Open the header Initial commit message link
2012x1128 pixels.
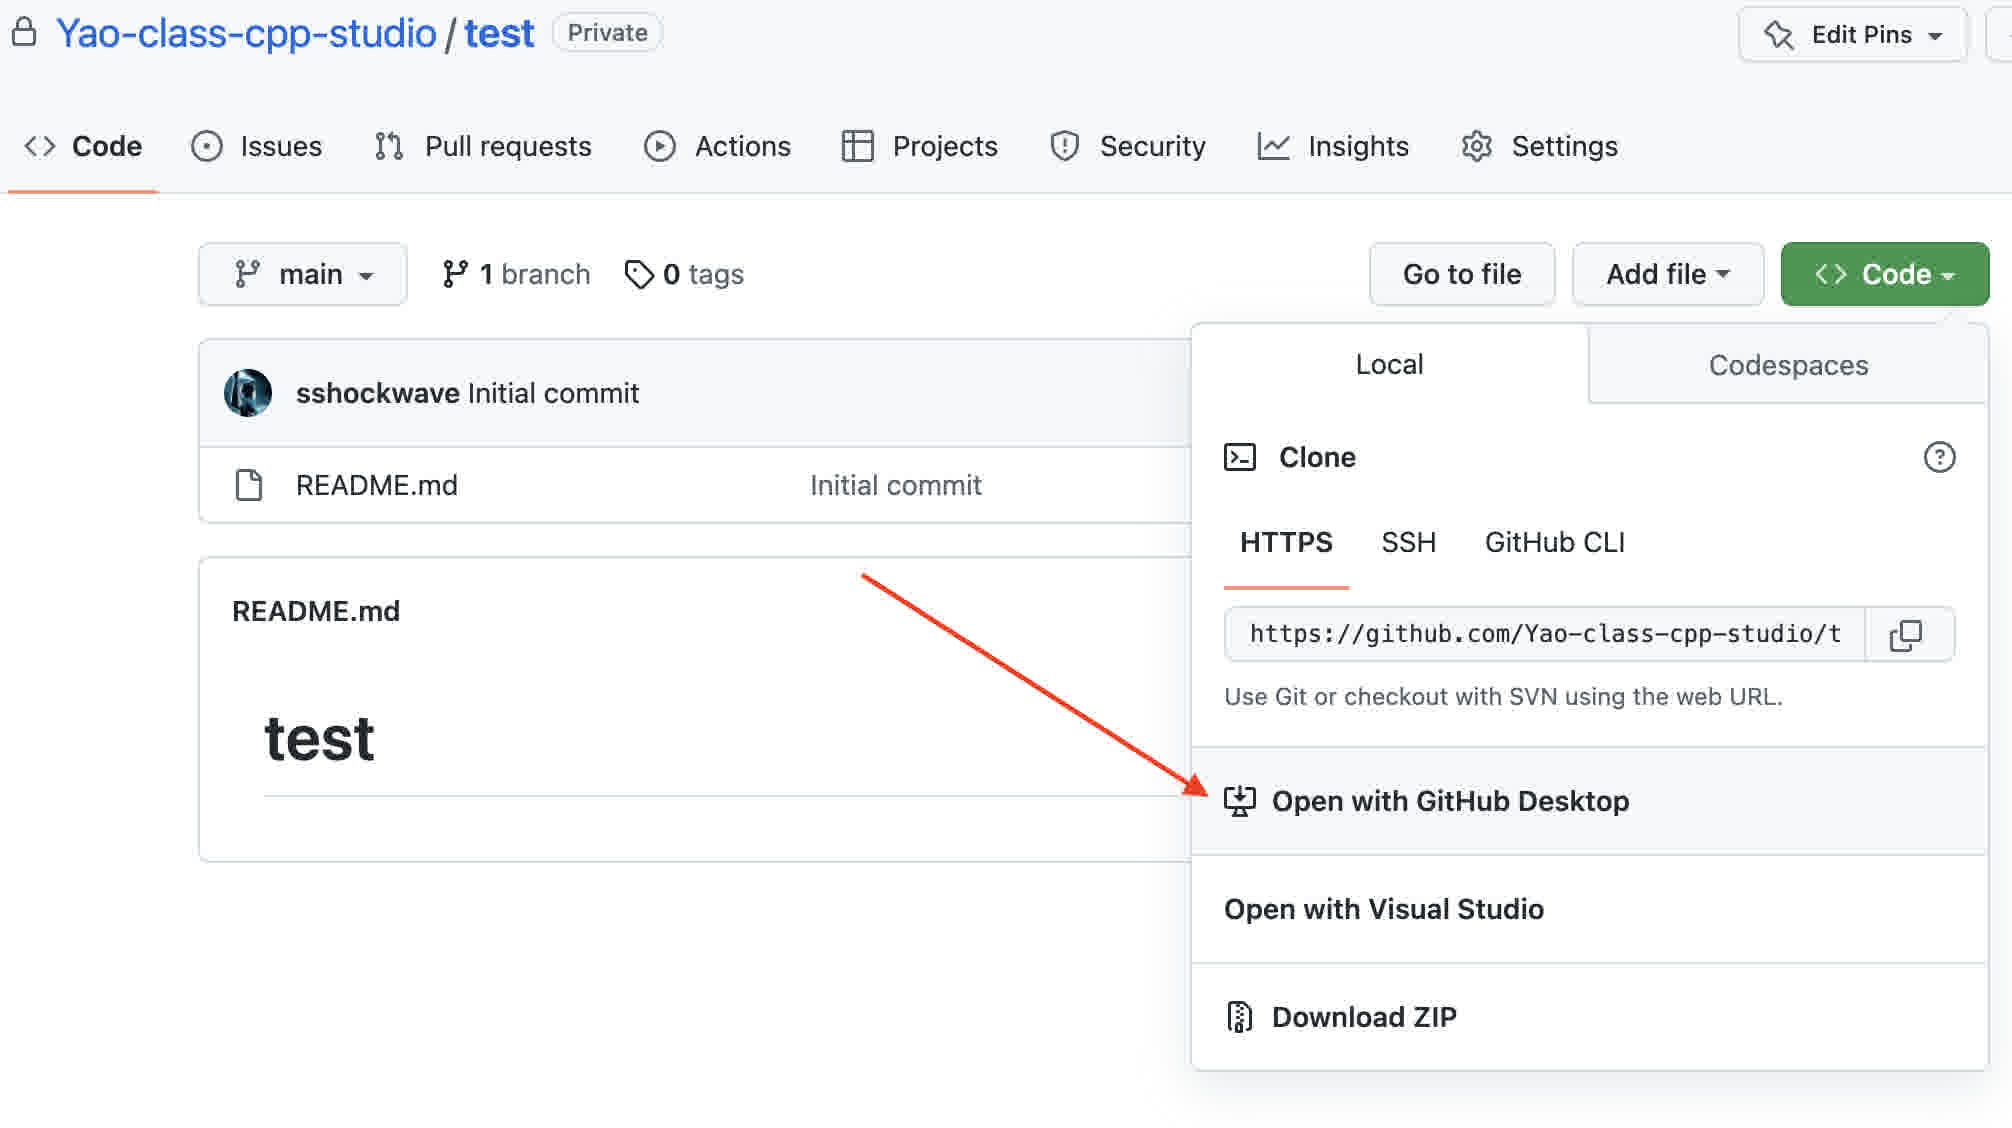[x=553, y=393]
